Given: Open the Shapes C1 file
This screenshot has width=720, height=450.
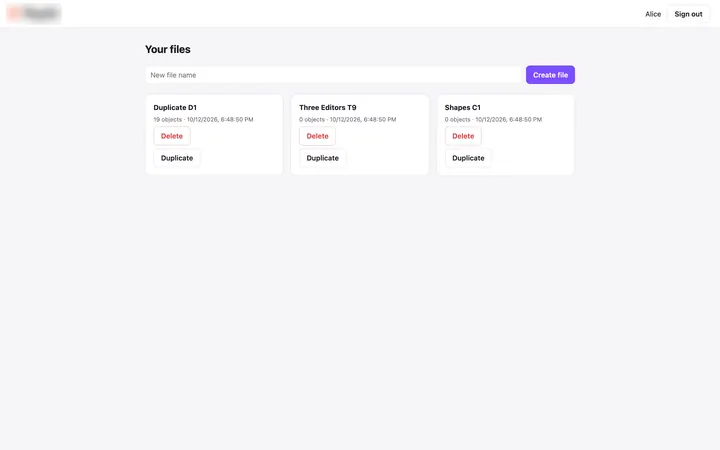Looking at the screenshot, I should (x=462, y=107).
